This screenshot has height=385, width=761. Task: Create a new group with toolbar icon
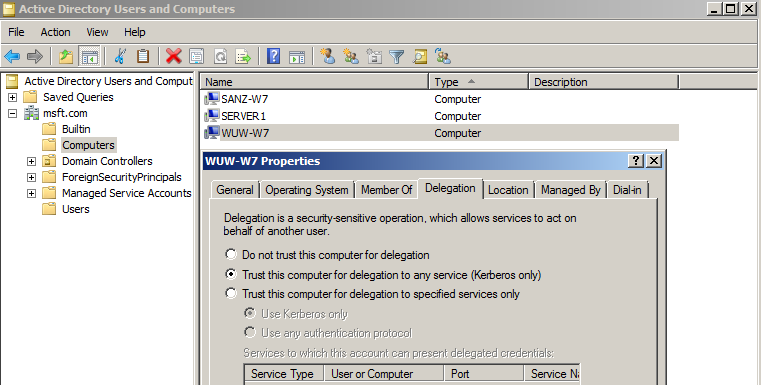tap(351, 57)
